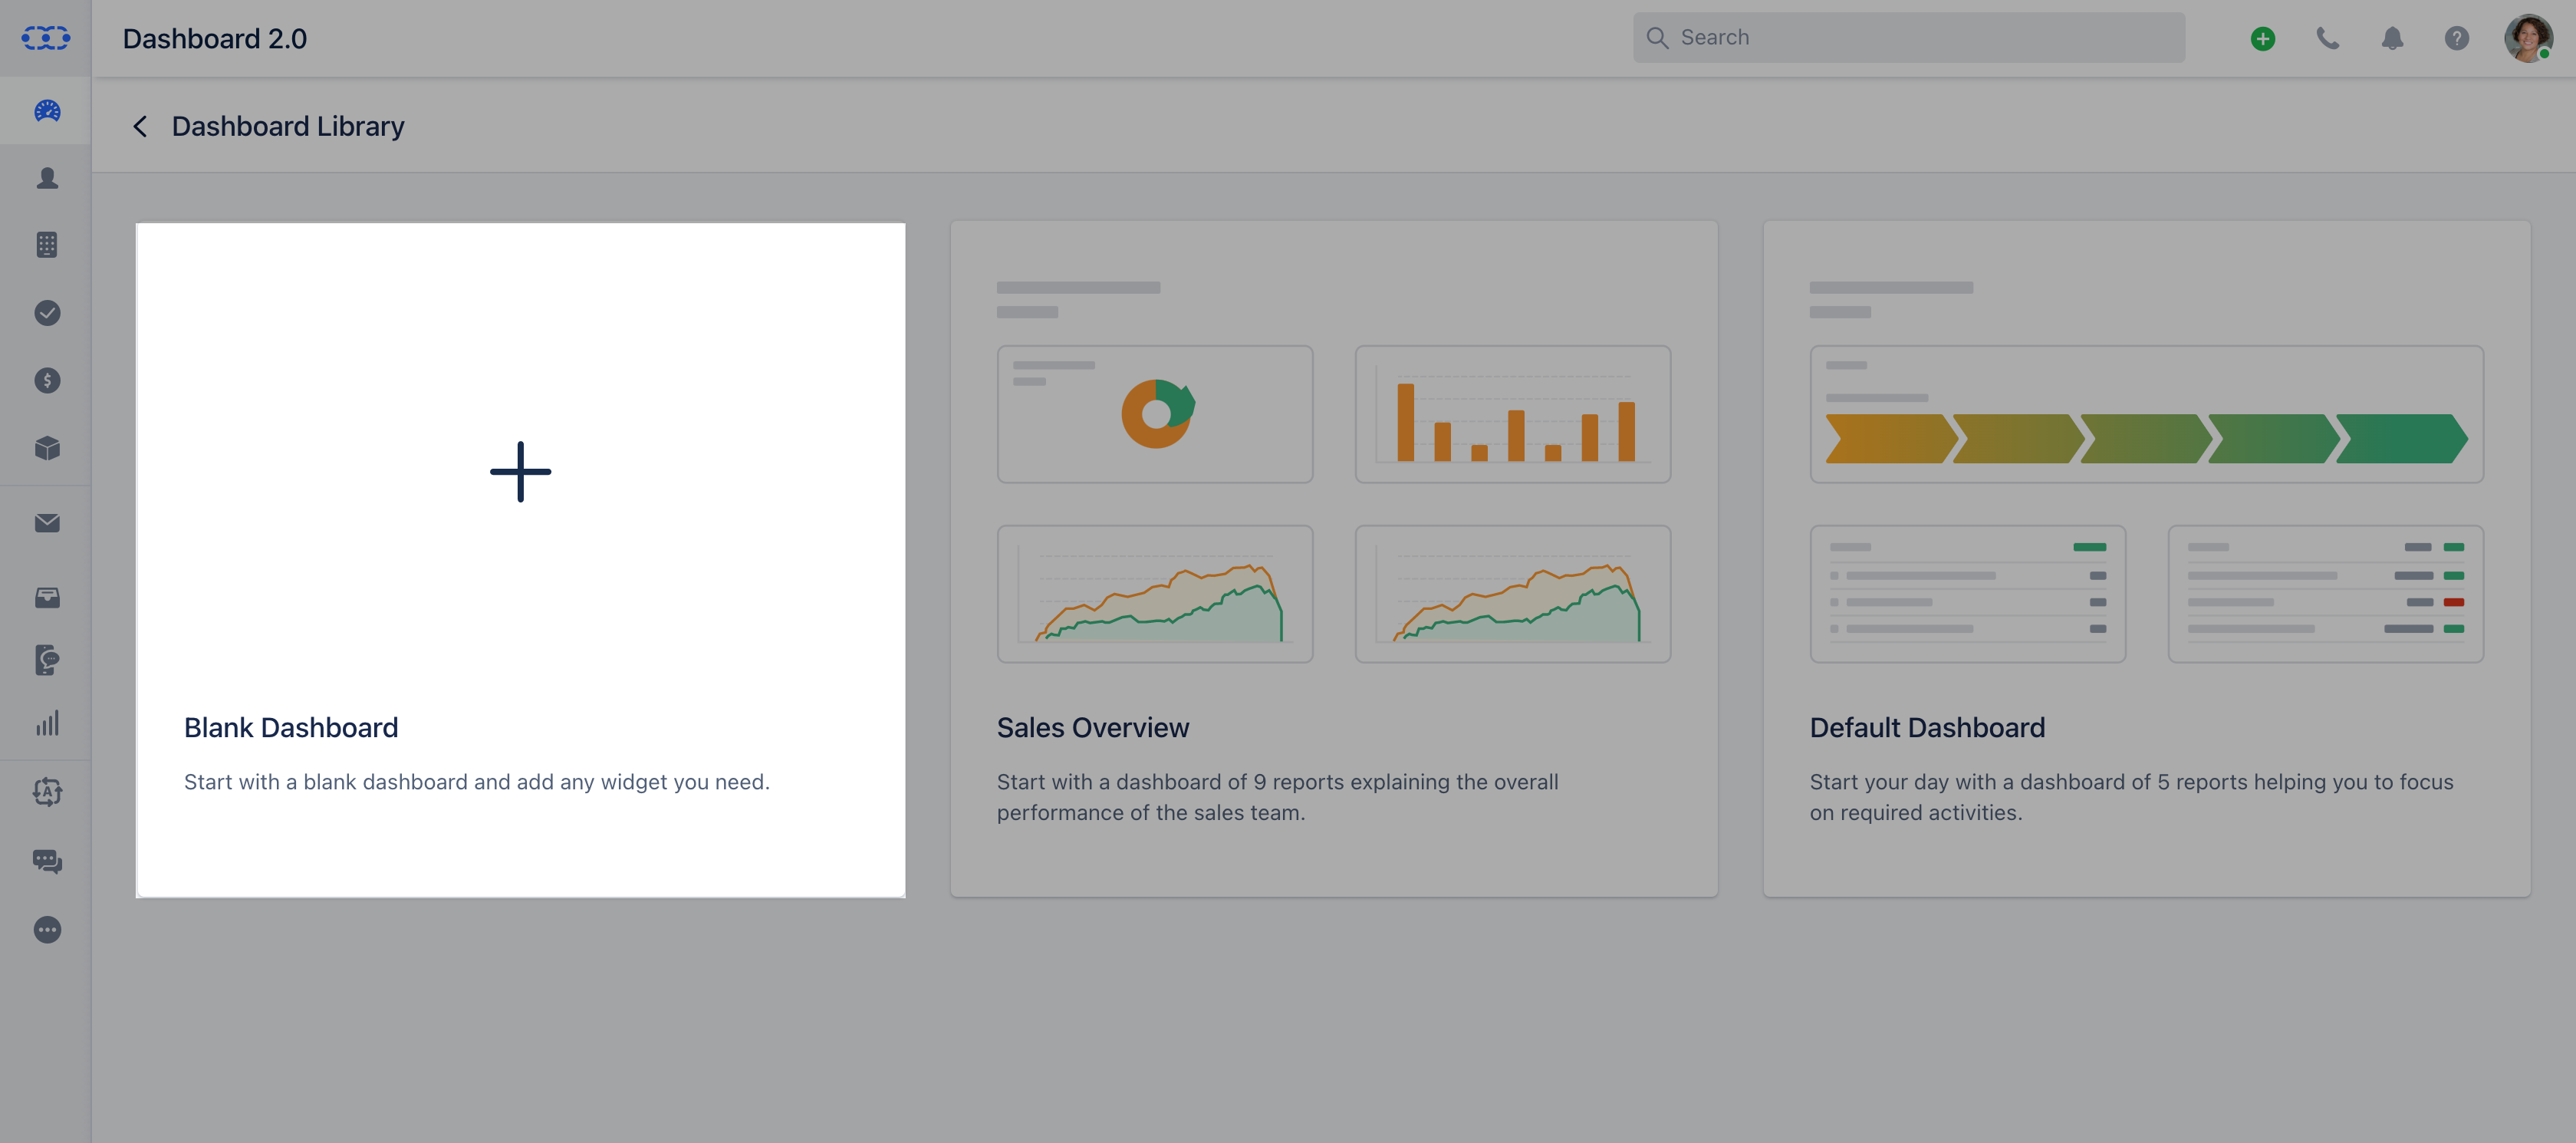This screenshot has width=2576, height=1143.
Task: Open the phone dialer icon in header
Action: (2328, 38)
